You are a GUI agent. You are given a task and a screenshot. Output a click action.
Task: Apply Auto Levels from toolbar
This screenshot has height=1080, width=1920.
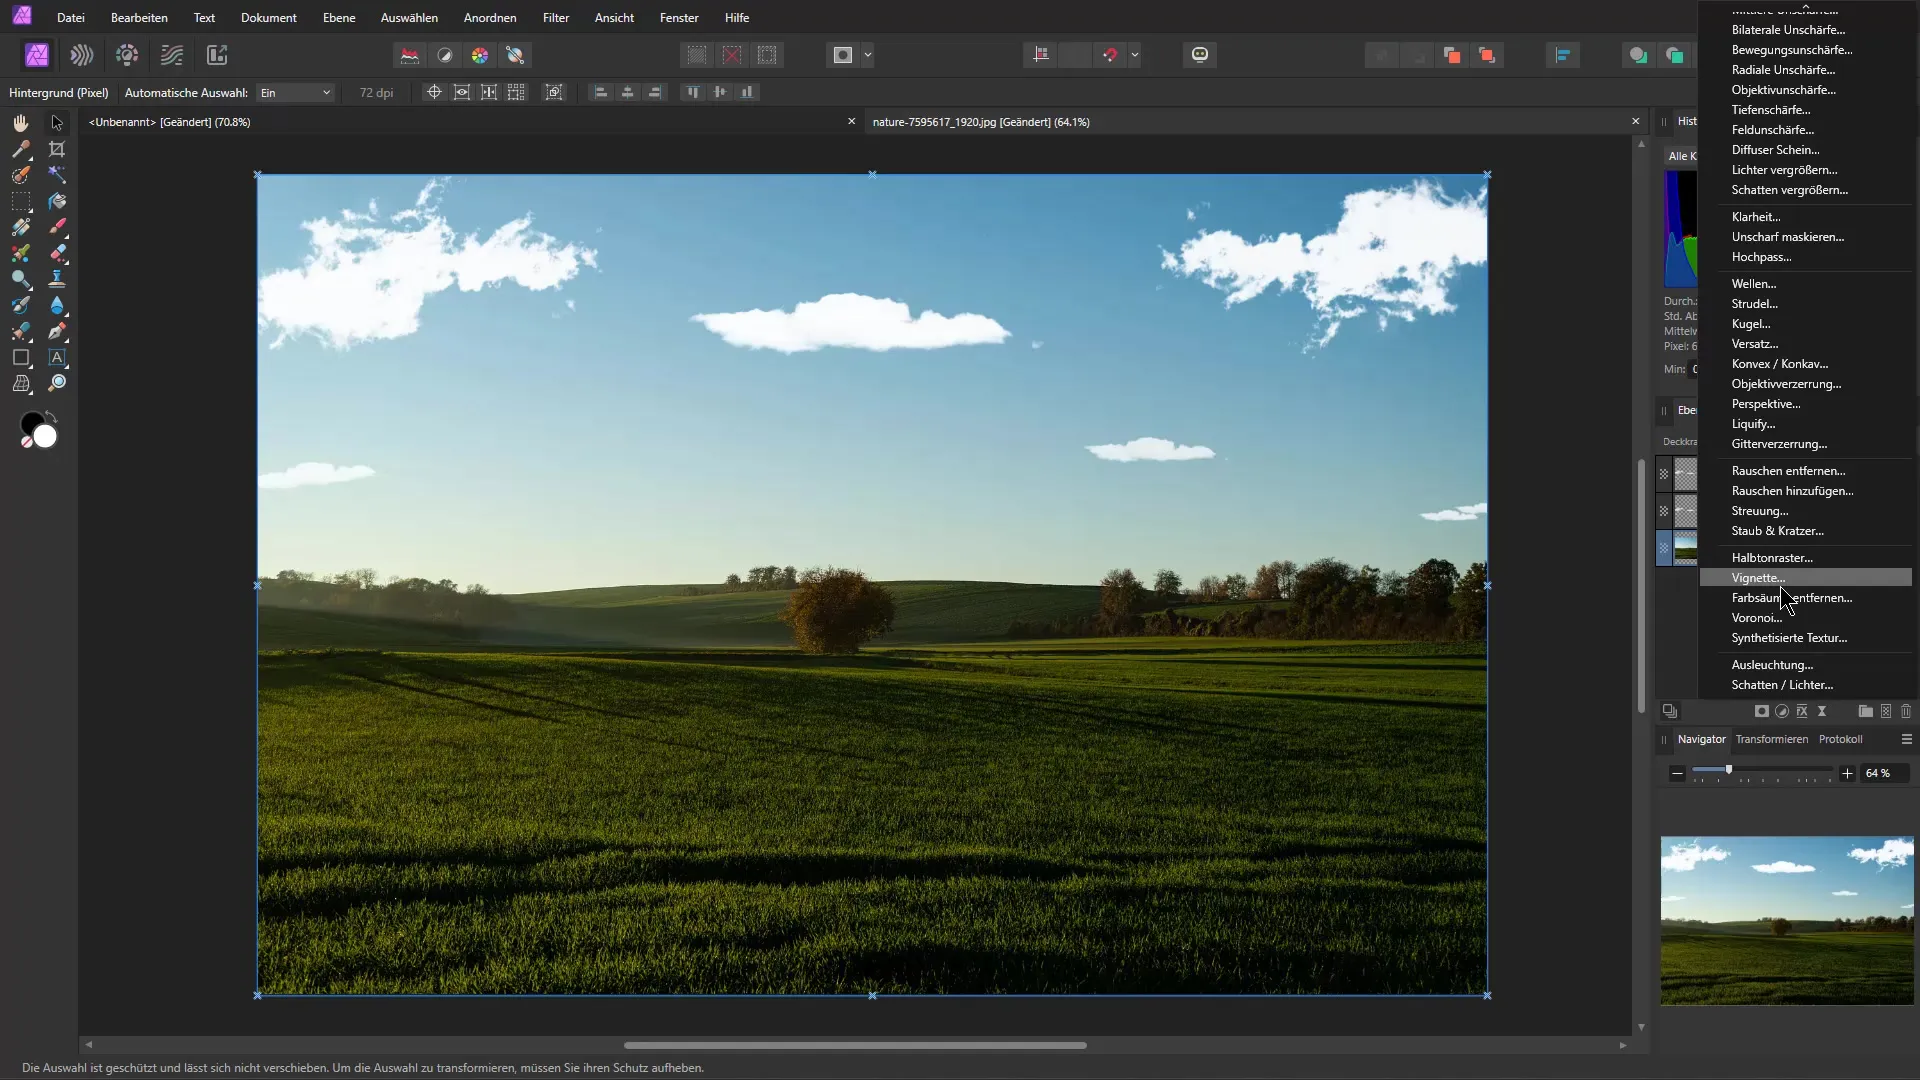410,55
